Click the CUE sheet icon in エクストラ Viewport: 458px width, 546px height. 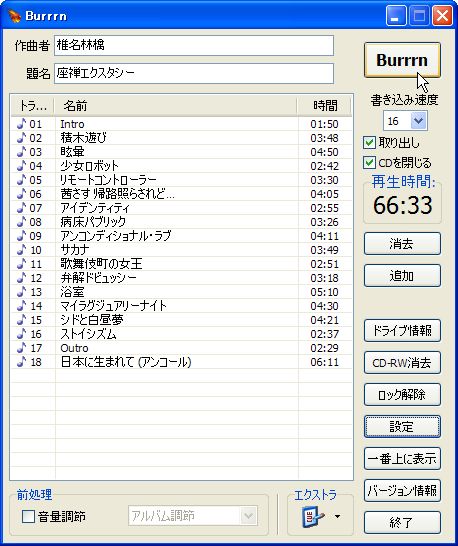click(x=313, y=516)
